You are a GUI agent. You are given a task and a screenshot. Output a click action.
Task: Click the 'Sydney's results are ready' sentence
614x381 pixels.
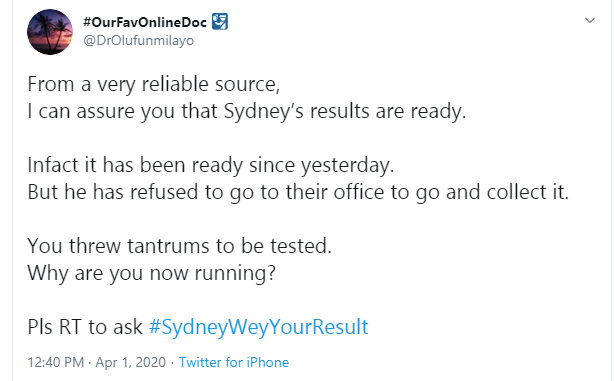tap(247, 111)
